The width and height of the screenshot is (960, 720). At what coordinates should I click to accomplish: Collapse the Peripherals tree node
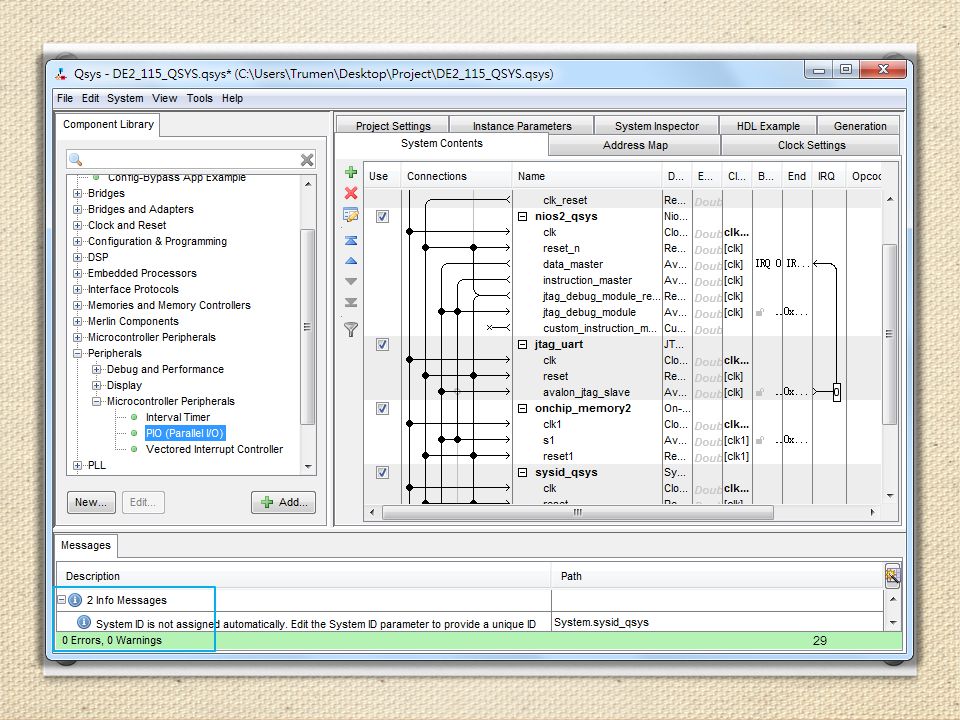pyautogui.click(x=77, y=353)
